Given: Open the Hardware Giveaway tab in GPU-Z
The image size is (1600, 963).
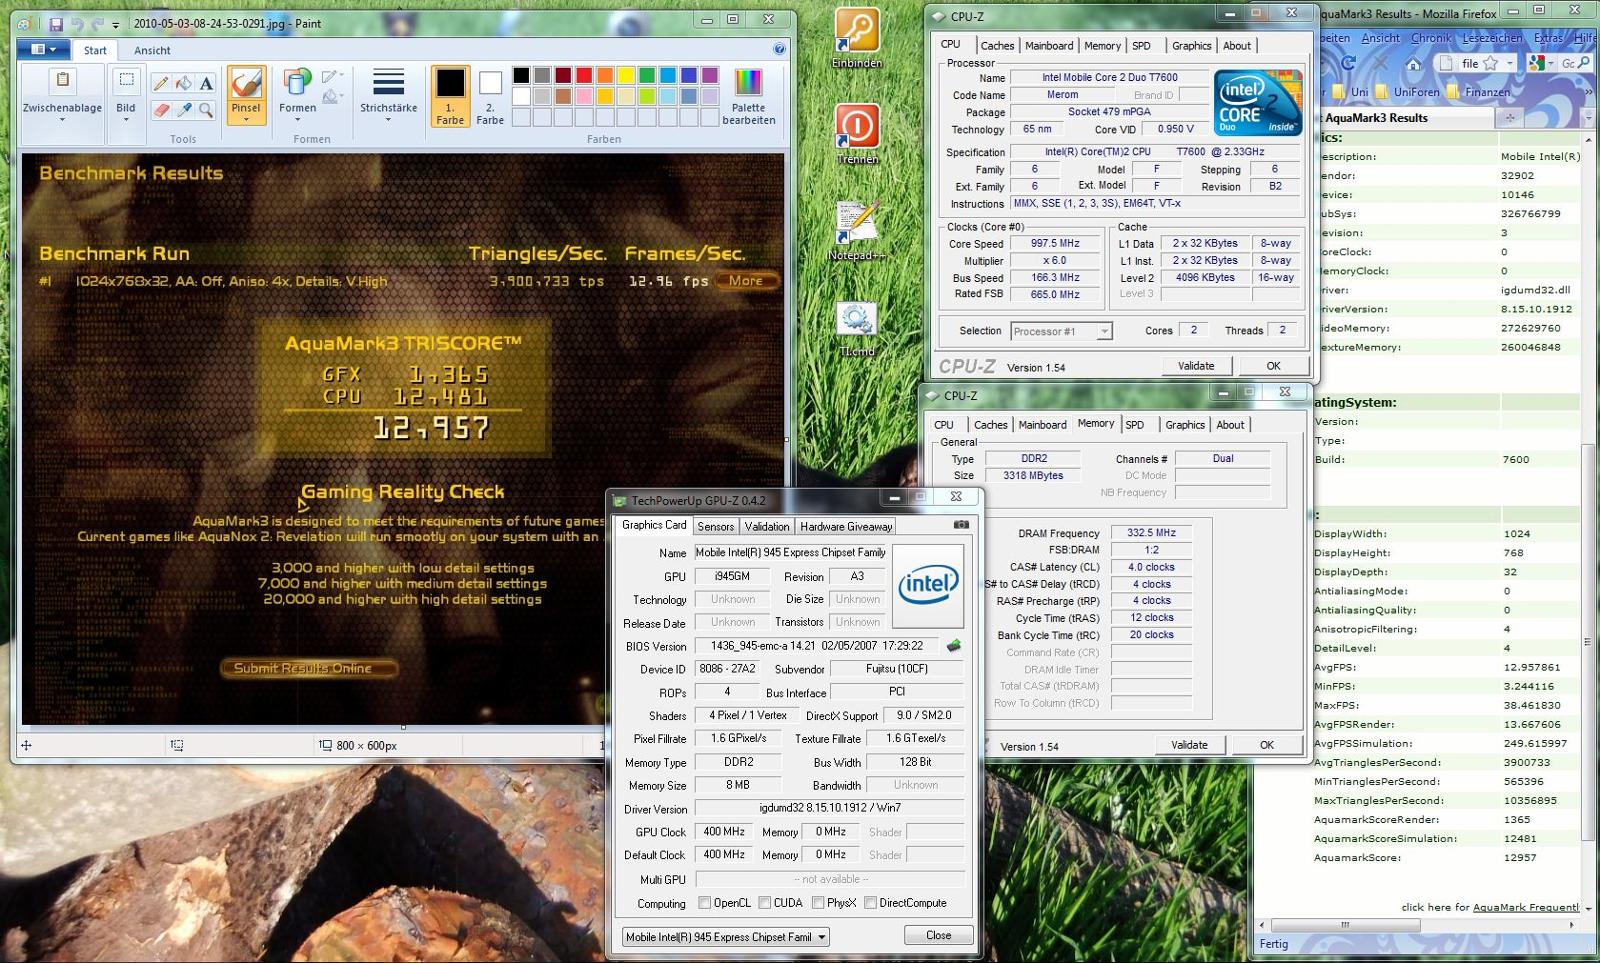Looking at the screenshot, I should coord(846,527).
